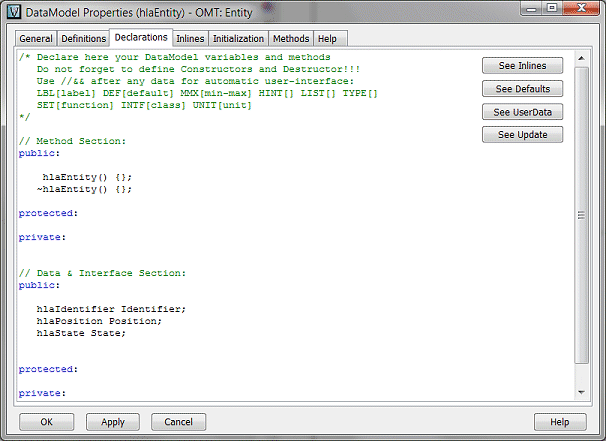This screenshot has width=606, height=441.
Task: Click the See Defaults button
Action: [x=522, y=89]
